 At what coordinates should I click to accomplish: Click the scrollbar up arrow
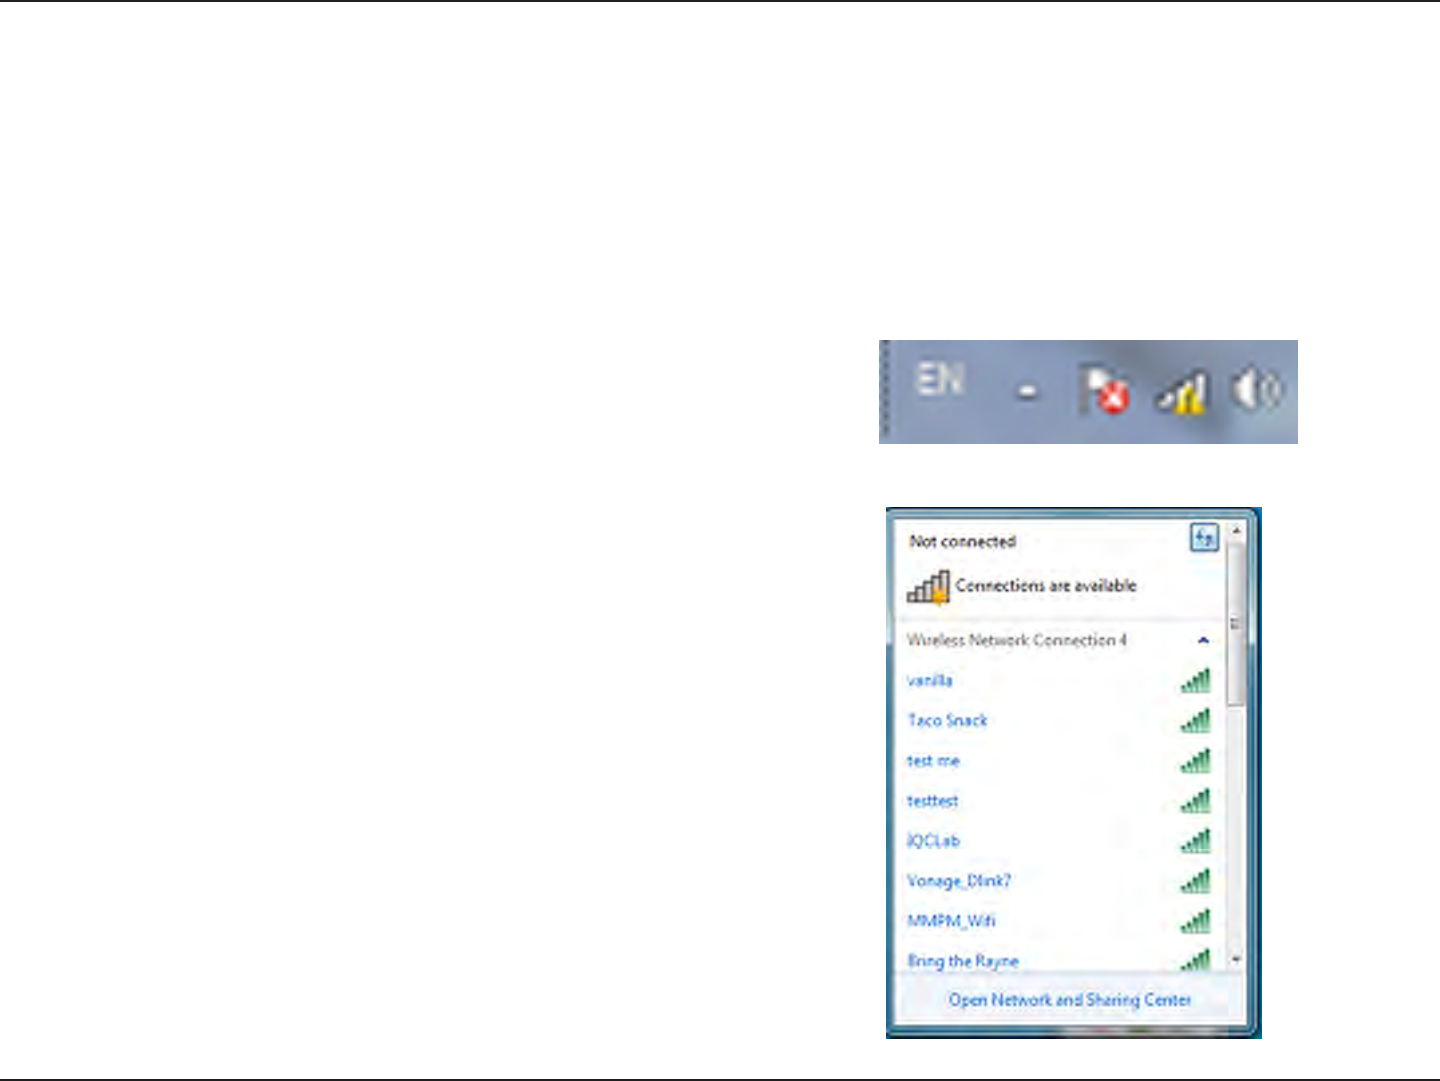1236,529
